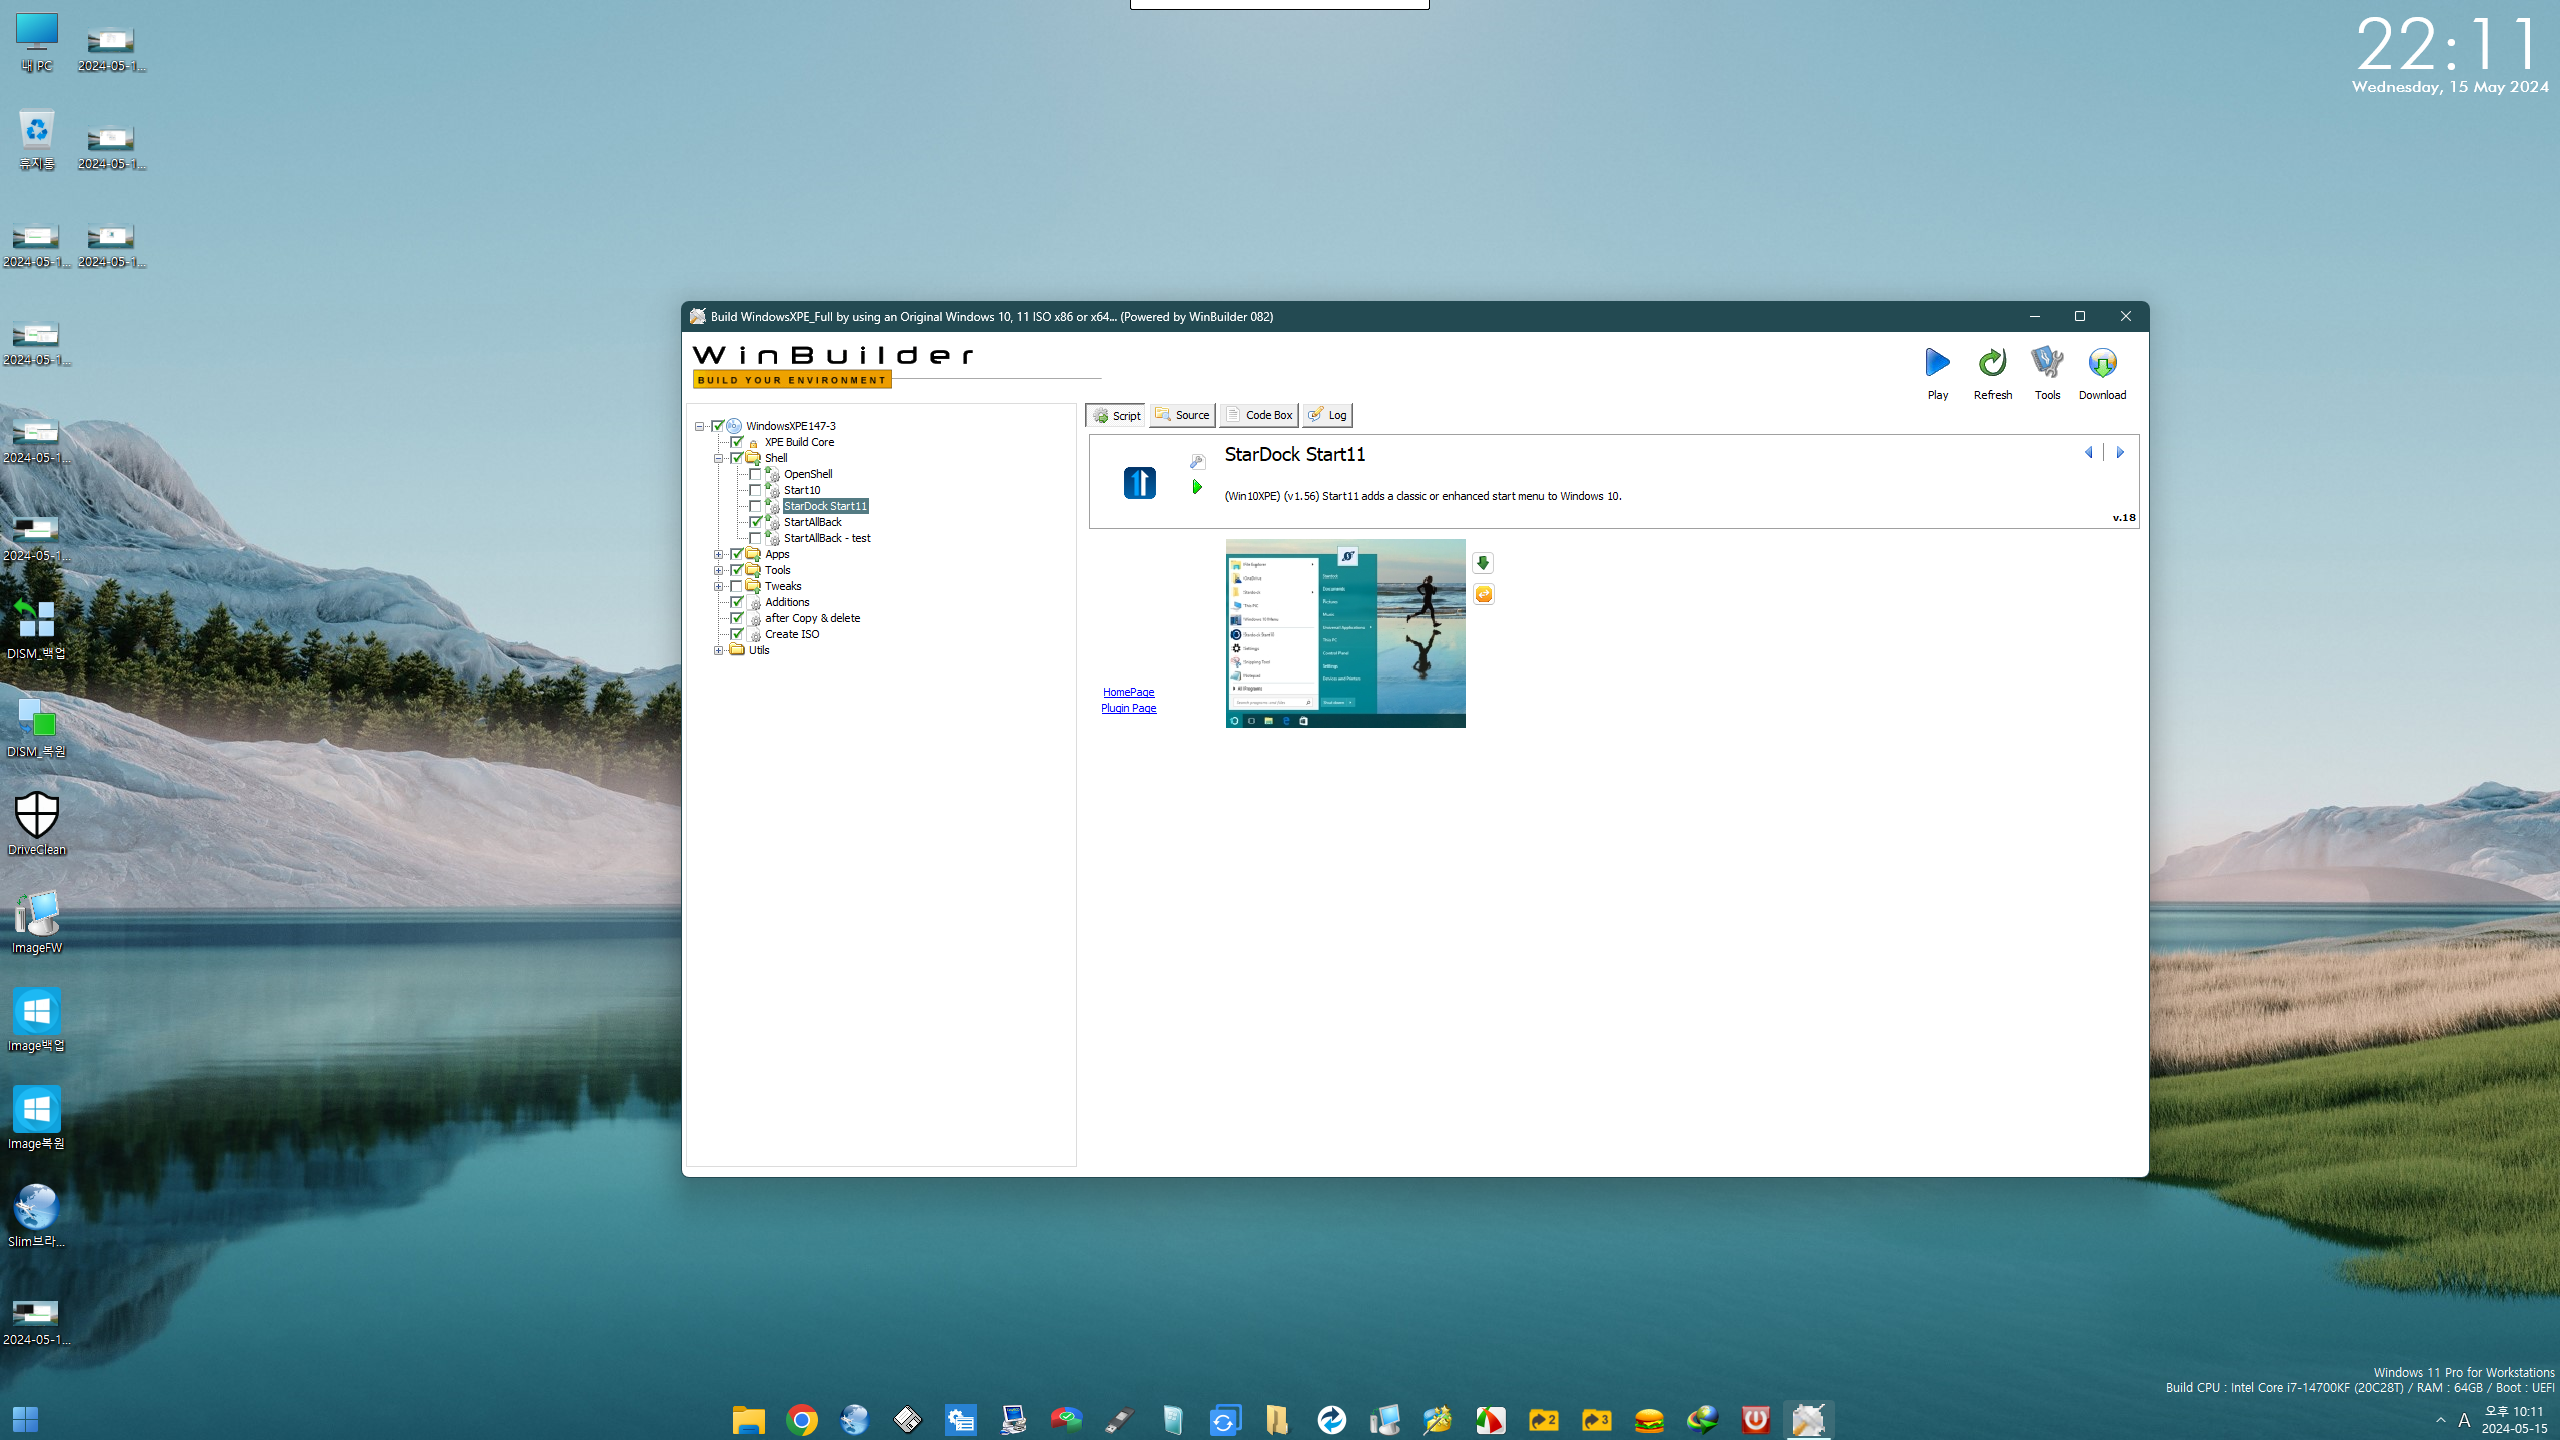This screenshot has height=1440, width=2560.
Task: Open the Slim브라... browser desktop icon
Action: [x=37, y=1217]
